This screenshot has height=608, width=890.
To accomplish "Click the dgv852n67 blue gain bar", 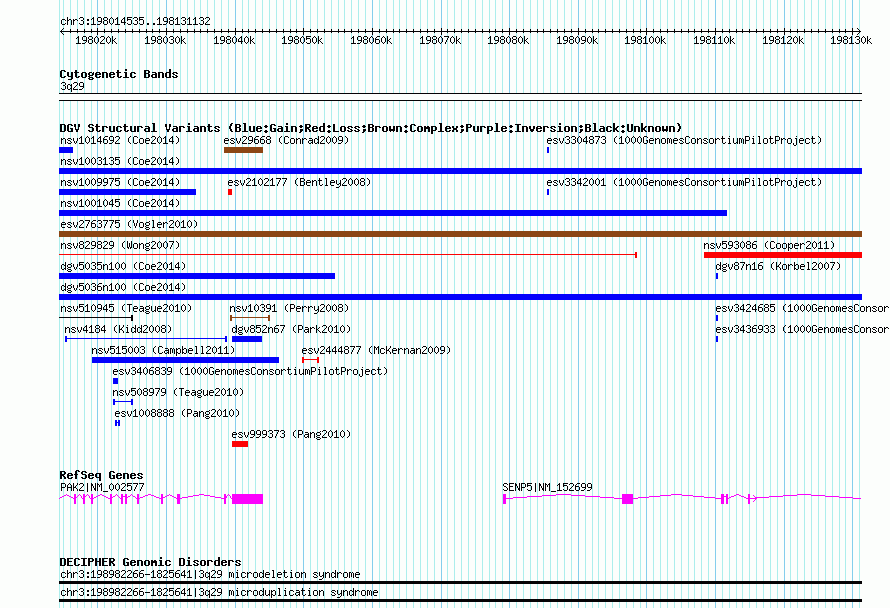I will [247, 339].
